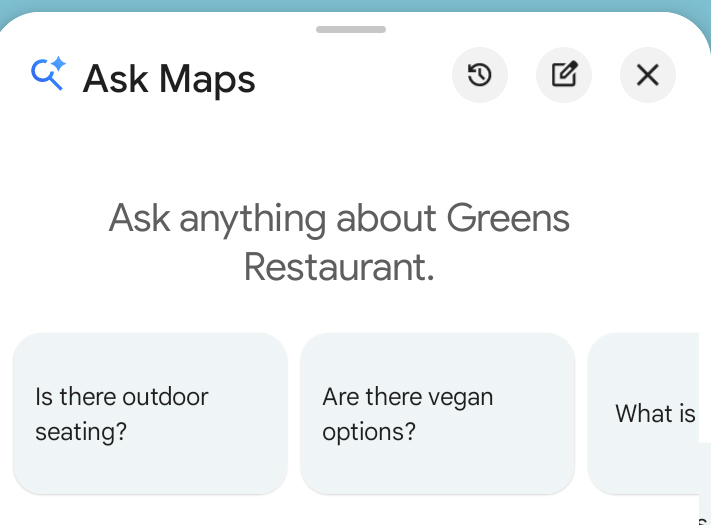
Task: Click the word "Restaurant." in the prompt
Action: [339, 267]
